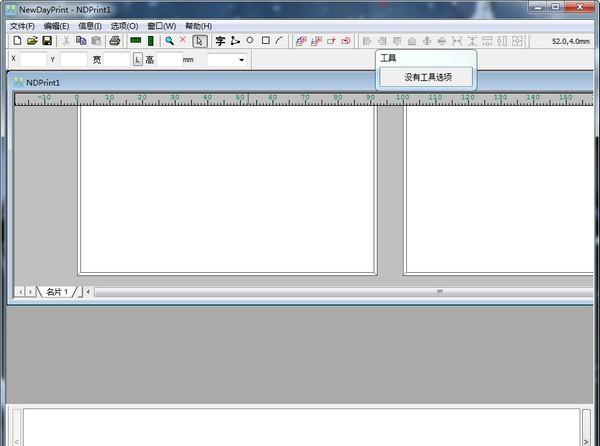Click the align bottom edges icon
This screenshot has width=600, height=446.
point(412,41)
